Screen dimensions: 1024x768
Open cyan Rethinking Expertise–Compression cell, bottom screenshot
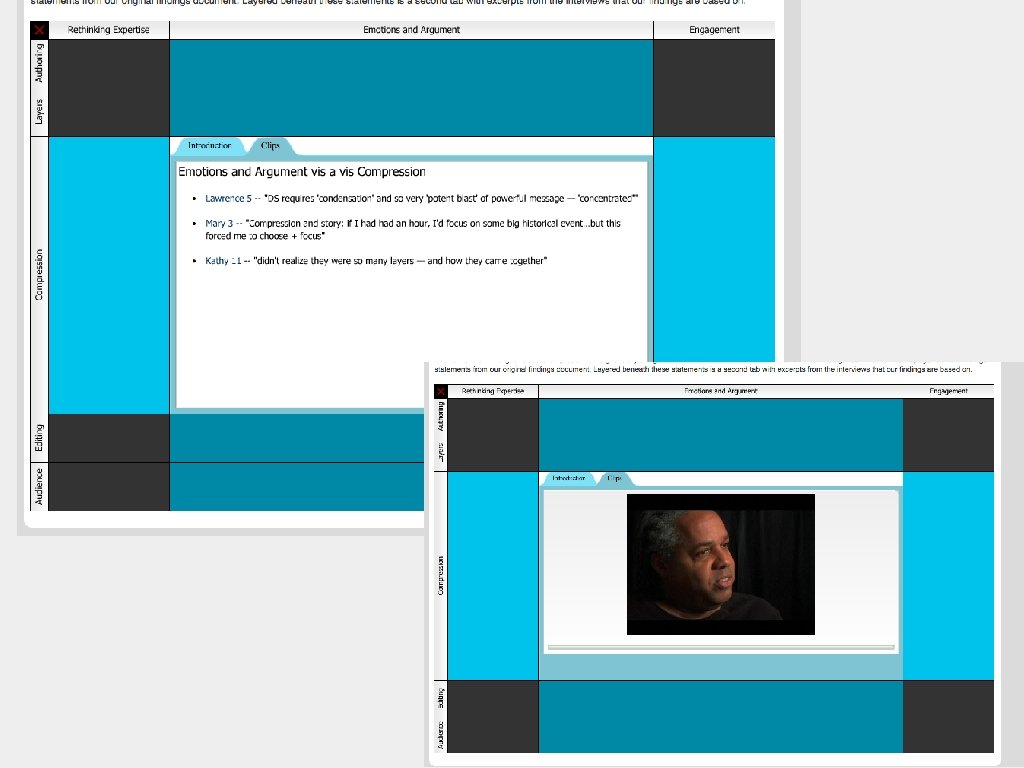coord(493,575)
